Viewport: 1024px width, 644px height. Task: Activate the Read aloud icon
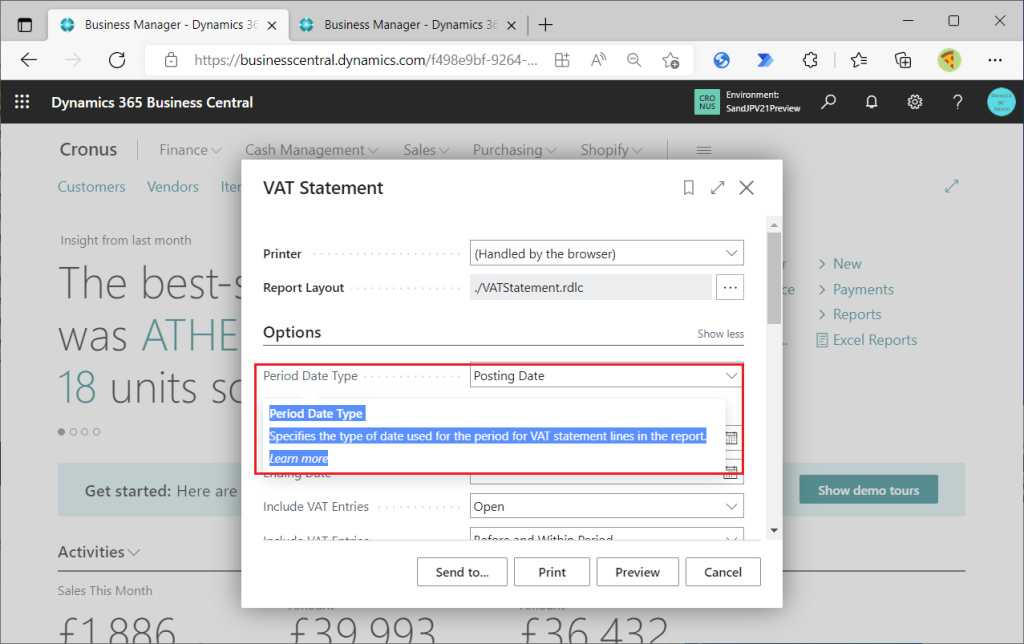pyautogui.click(x=598, y=60)
